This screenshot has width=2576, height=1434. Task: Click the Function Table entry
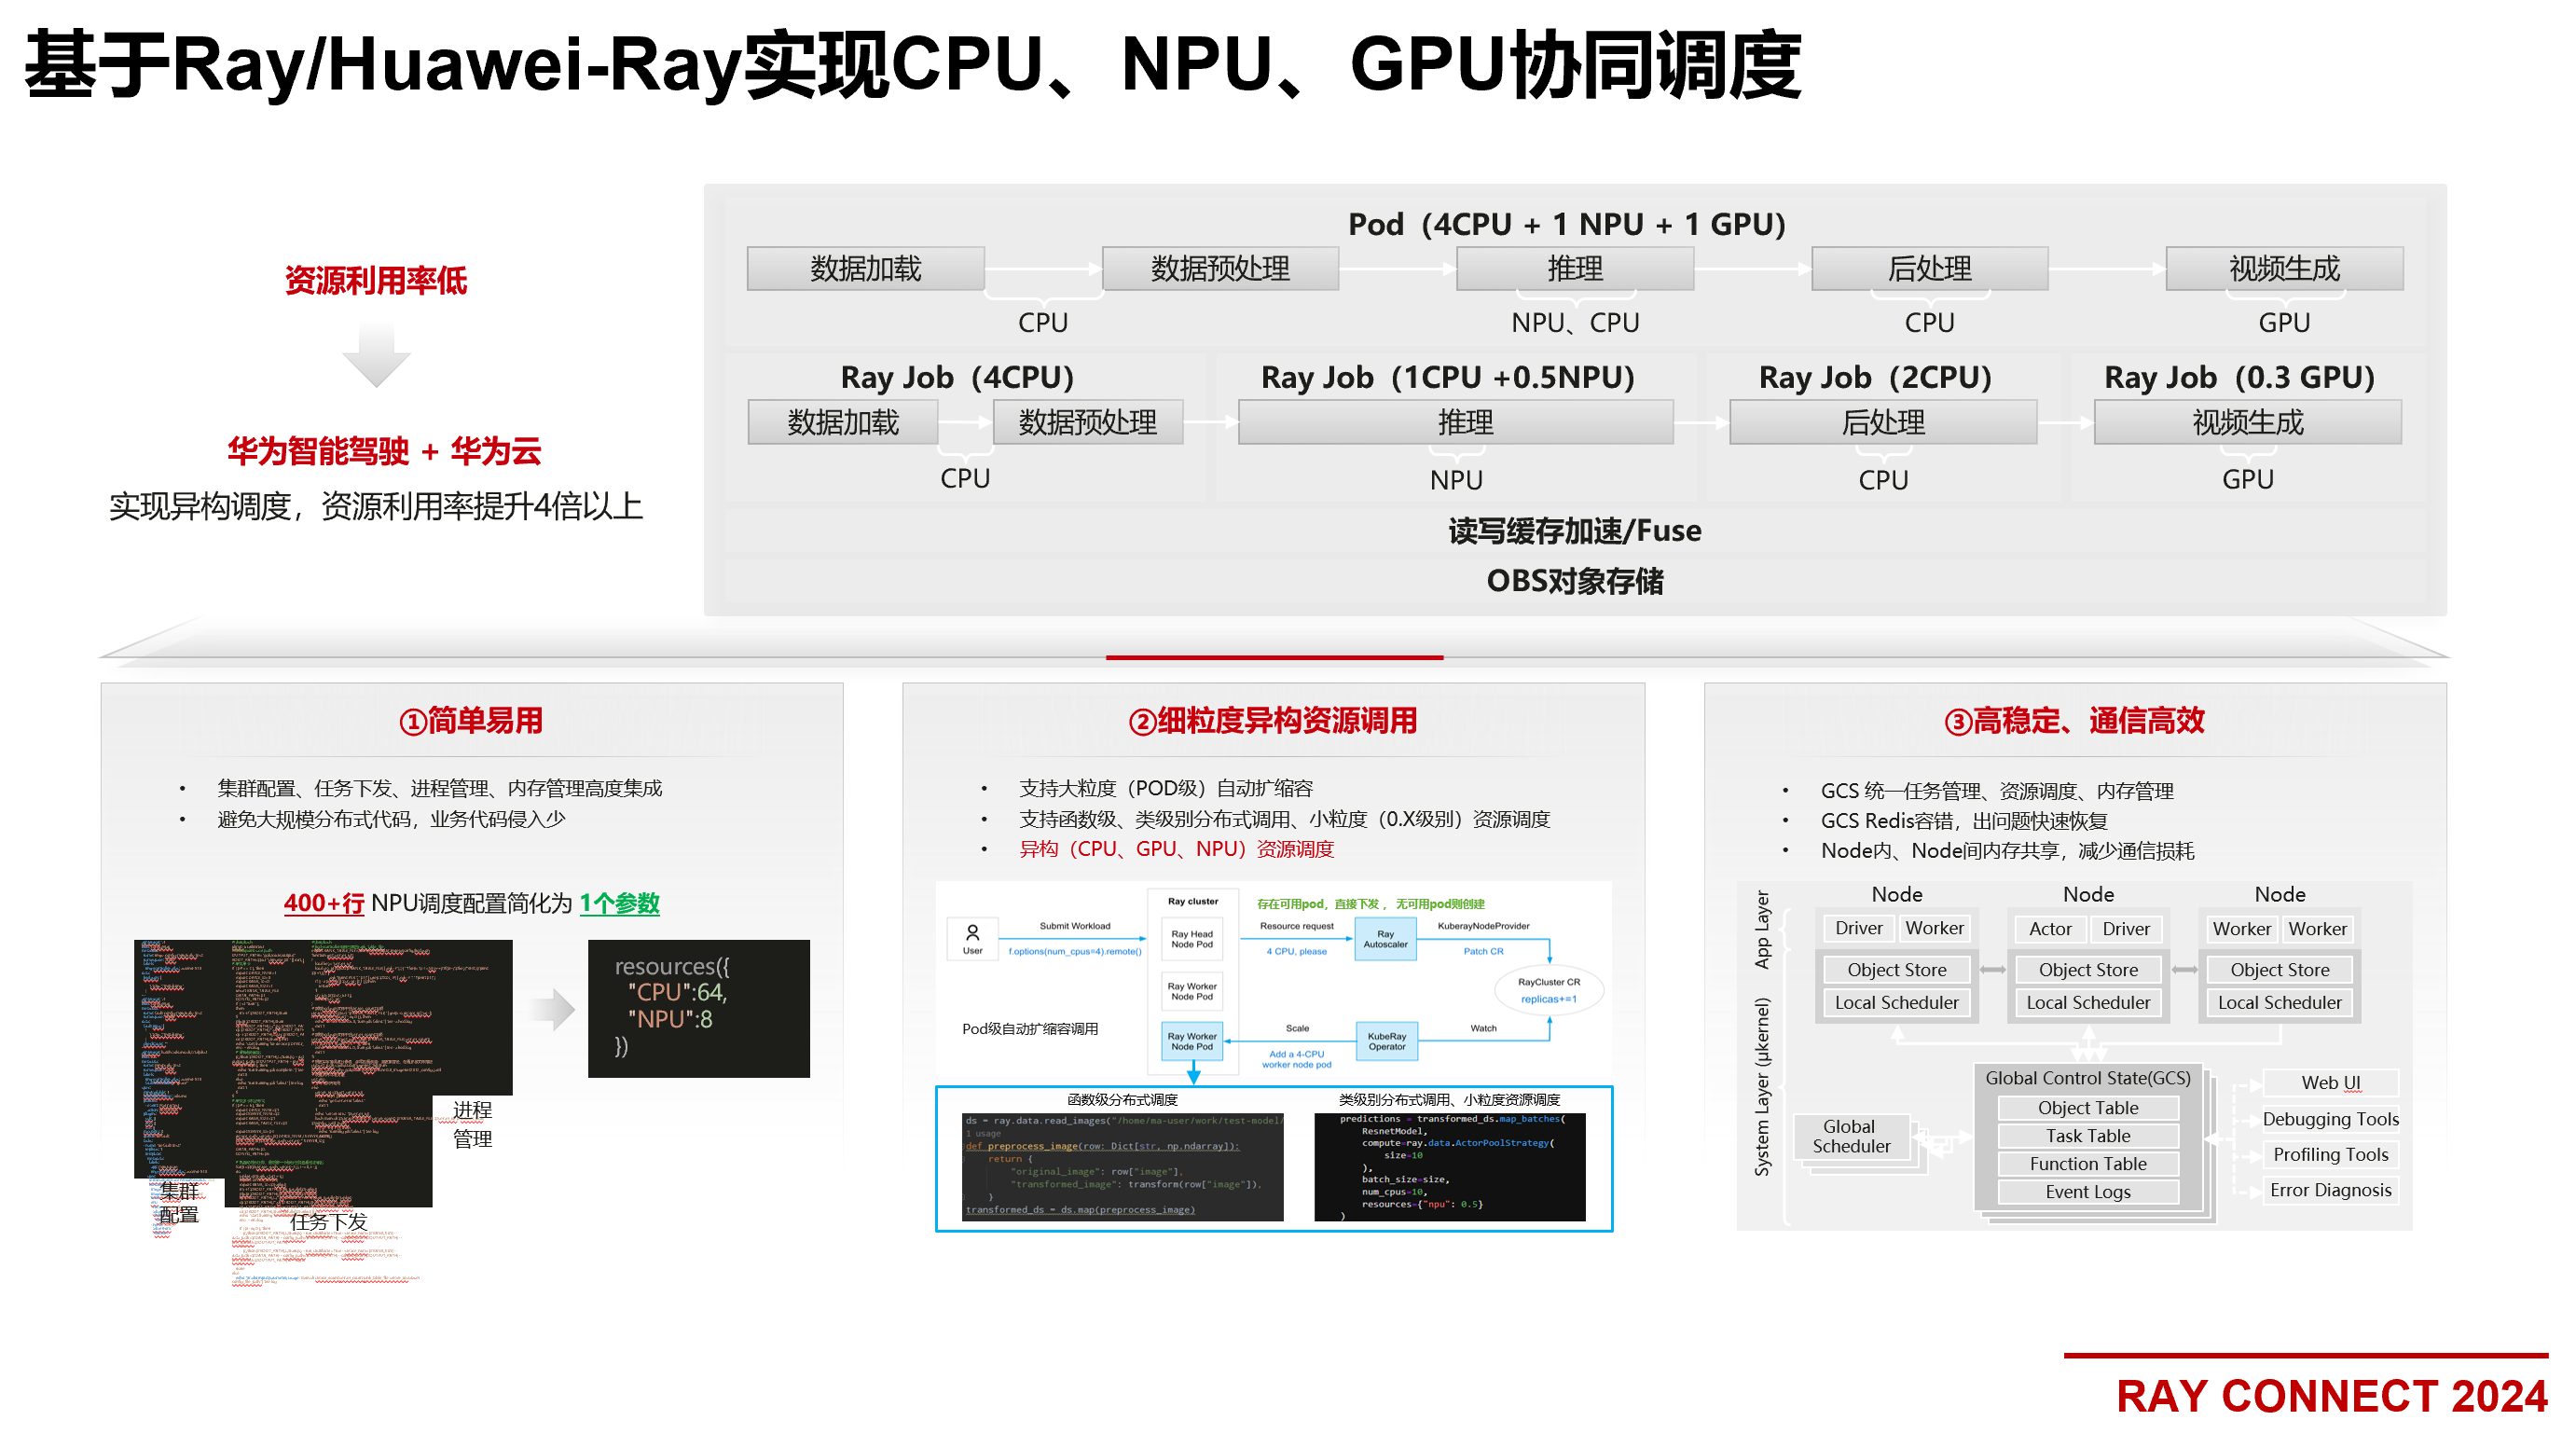pos(2087,1163)
